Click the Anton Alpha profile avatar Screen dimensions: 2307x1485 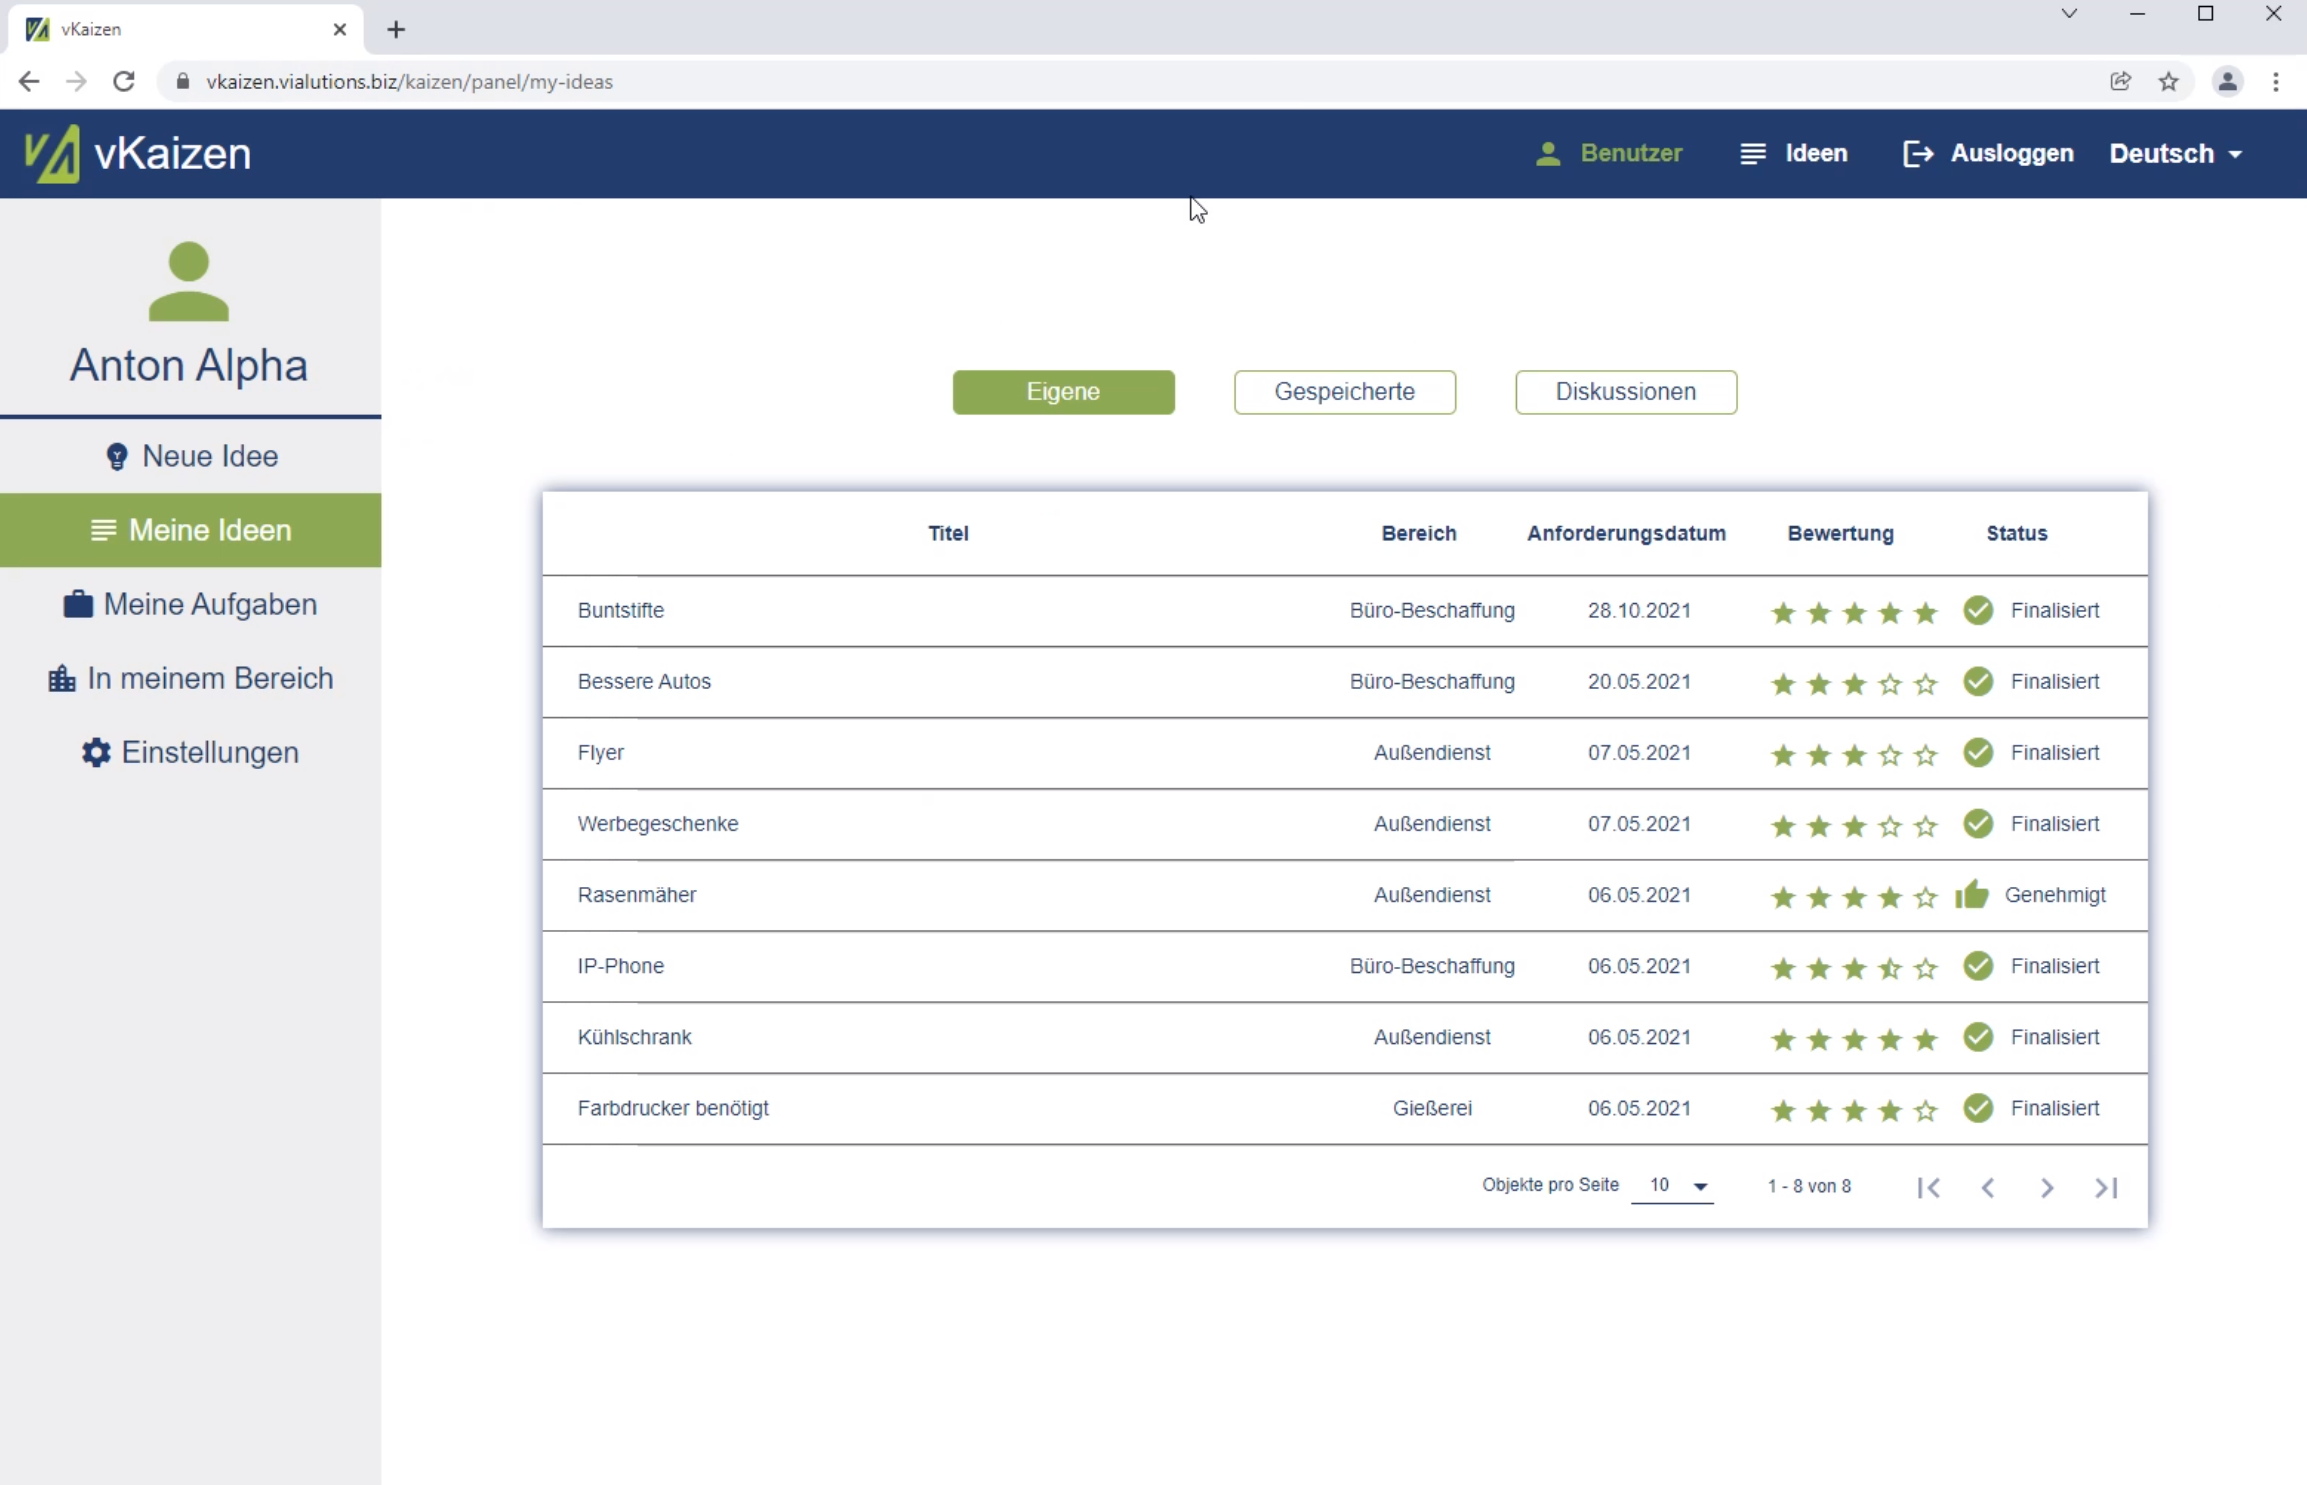coord(189,282)
